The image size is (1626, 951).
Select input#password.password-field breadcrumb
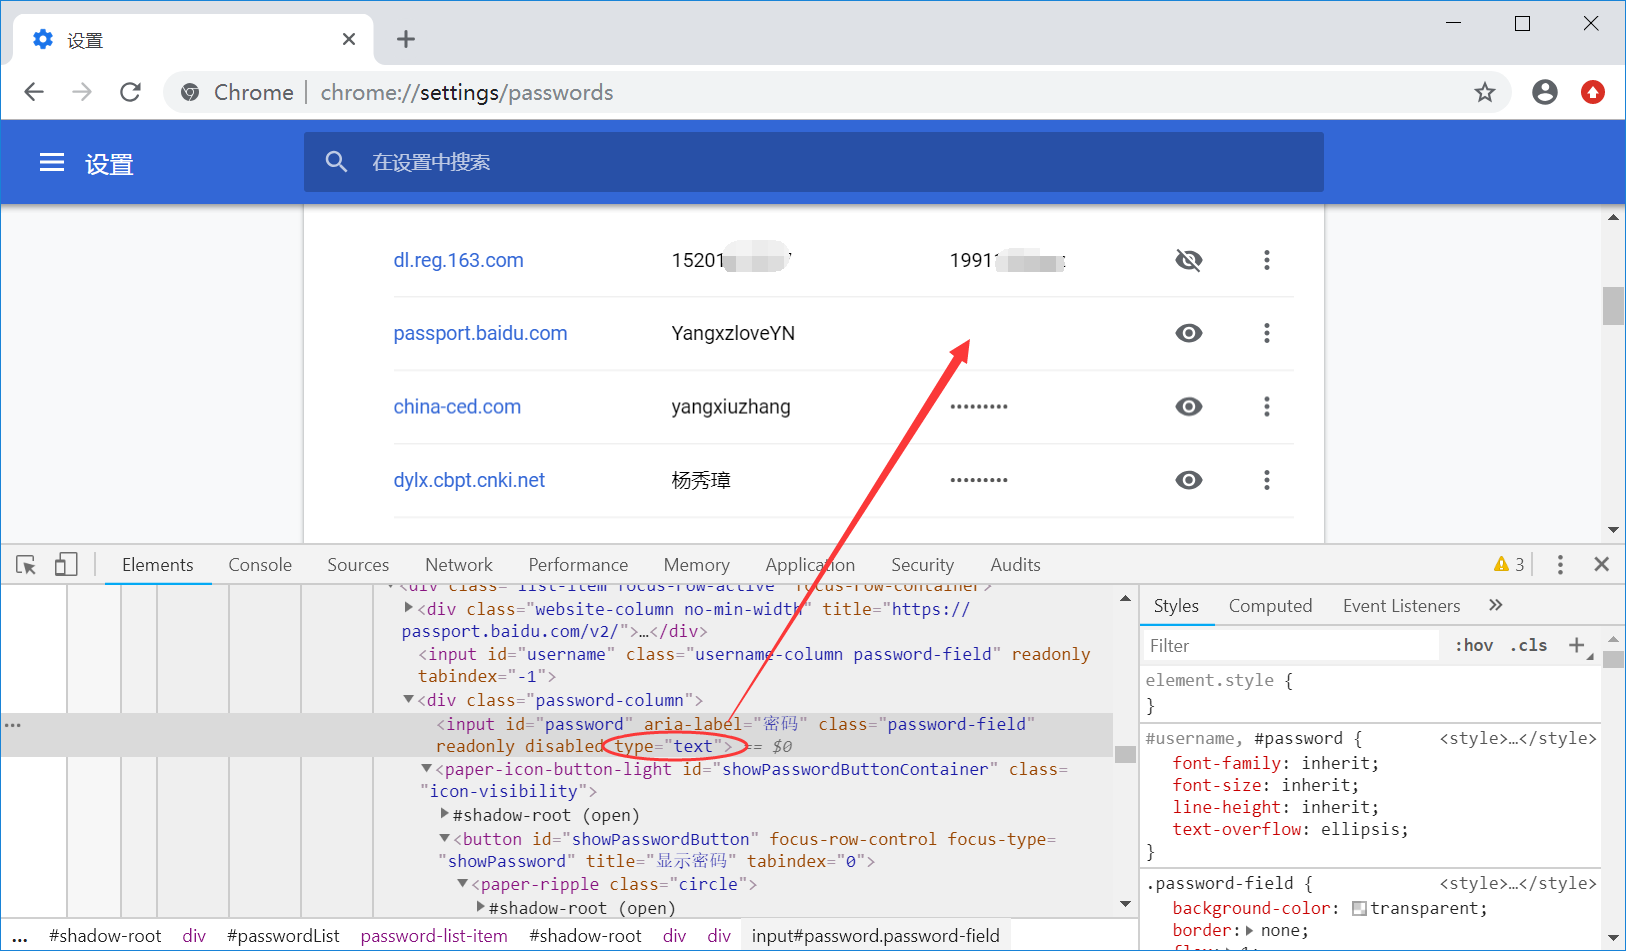pos(876,936)
